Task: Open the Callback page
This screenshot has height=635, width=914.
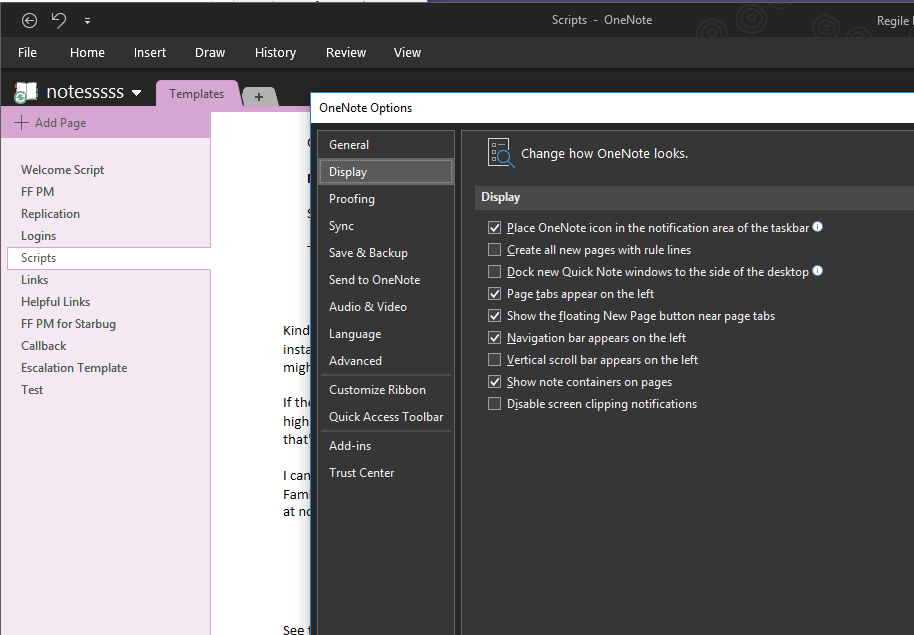Action: tap(109, 346)
